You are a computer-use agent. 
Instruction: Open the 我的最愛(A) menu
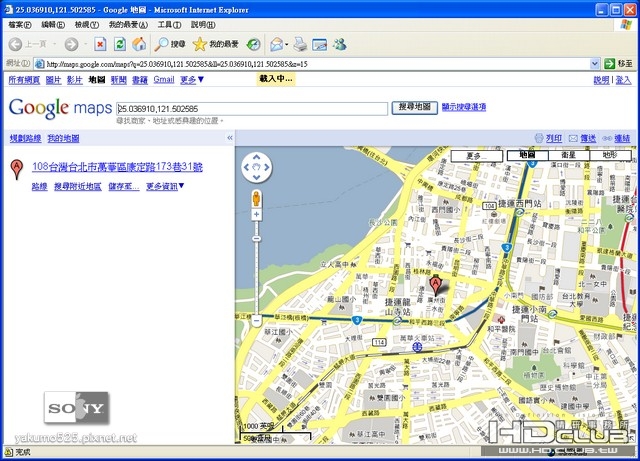(x=128, y=25)
